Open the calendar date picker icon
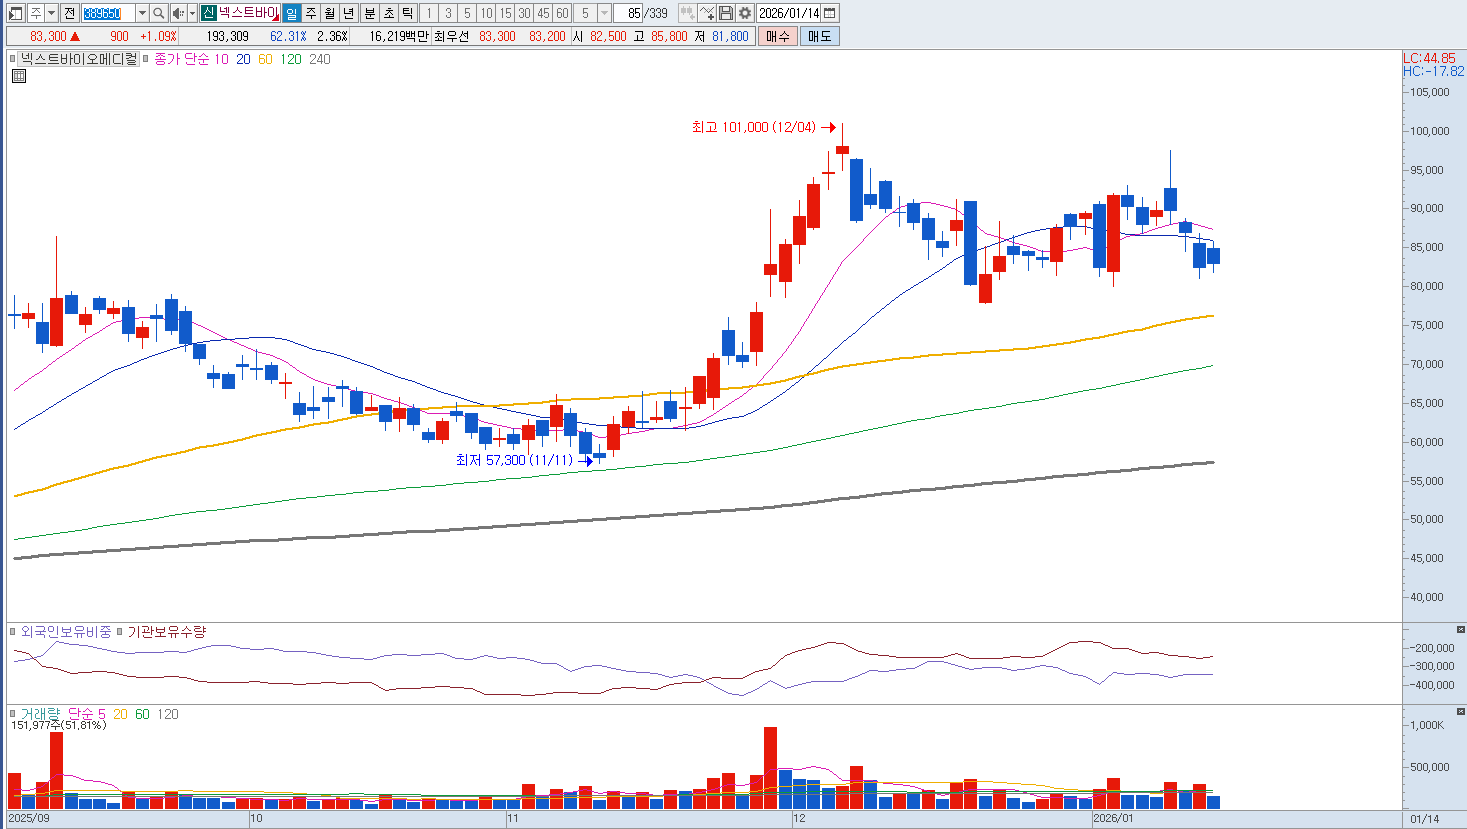The image size is (1467, 829). [830, 13]
